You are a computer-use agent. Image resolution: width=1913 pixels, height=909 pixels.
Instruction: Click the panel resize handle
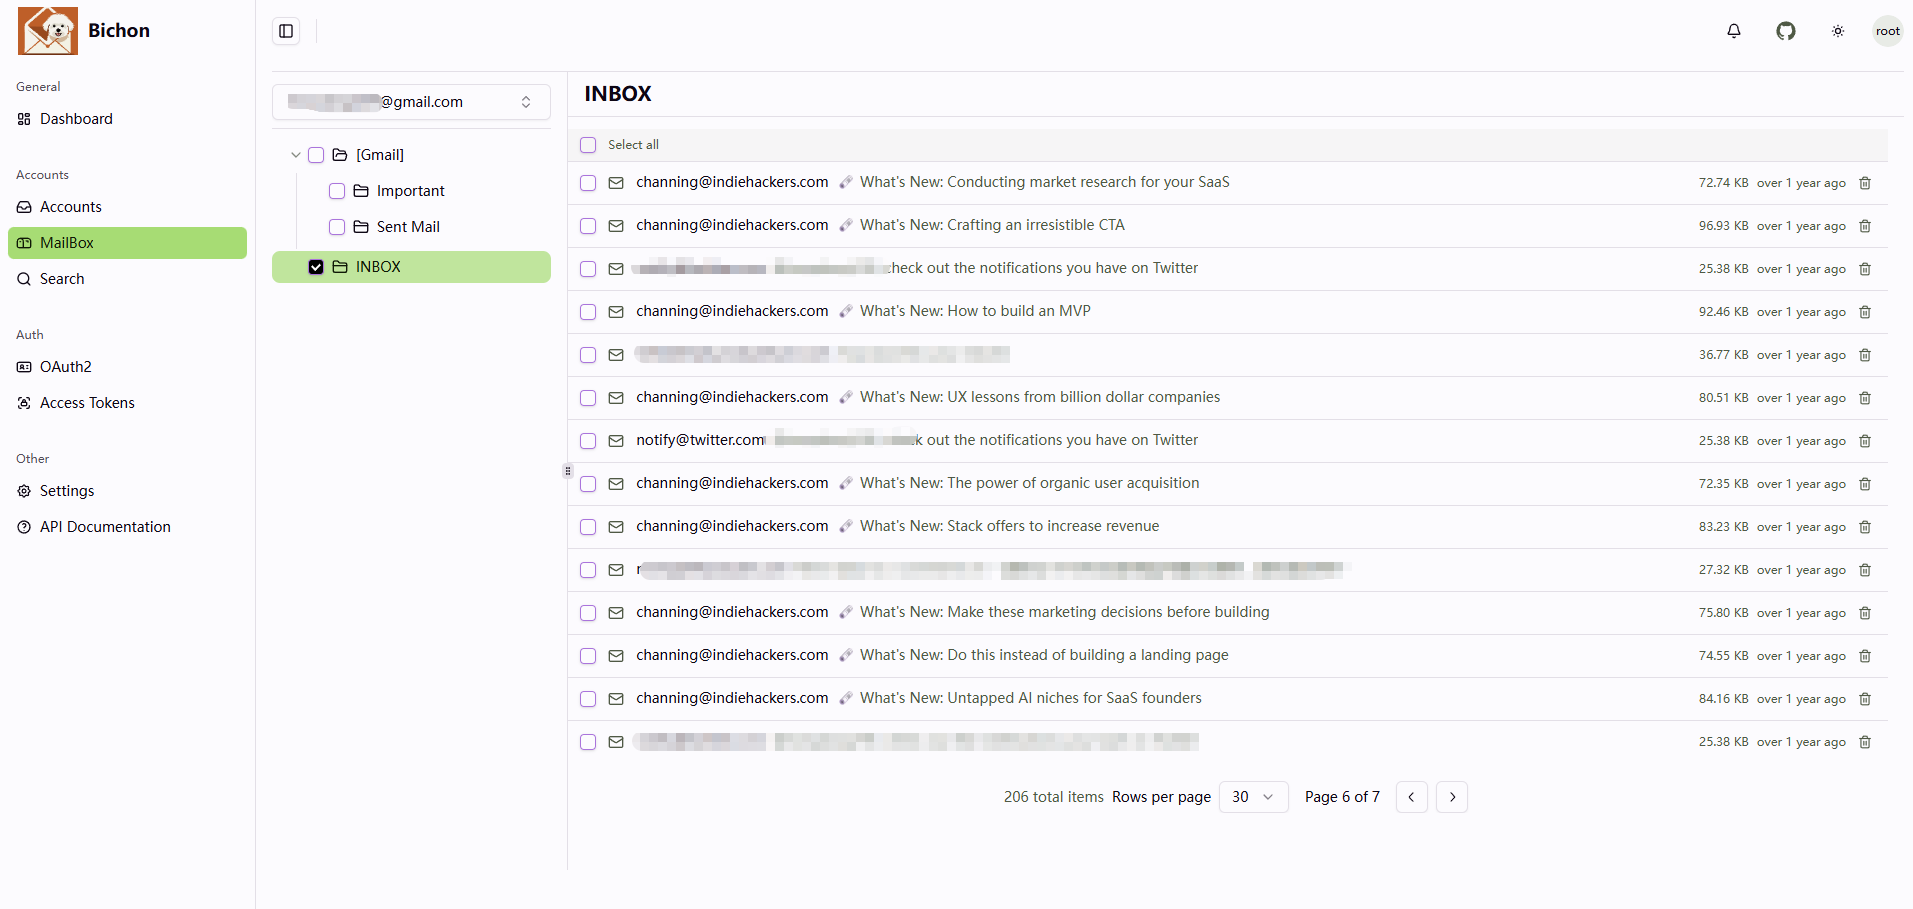(568, 471)
